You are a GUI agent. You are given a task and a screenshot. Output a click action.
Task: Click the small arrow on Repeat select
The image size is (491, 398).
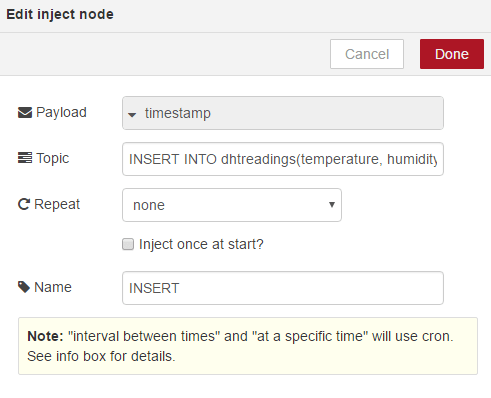332,205
